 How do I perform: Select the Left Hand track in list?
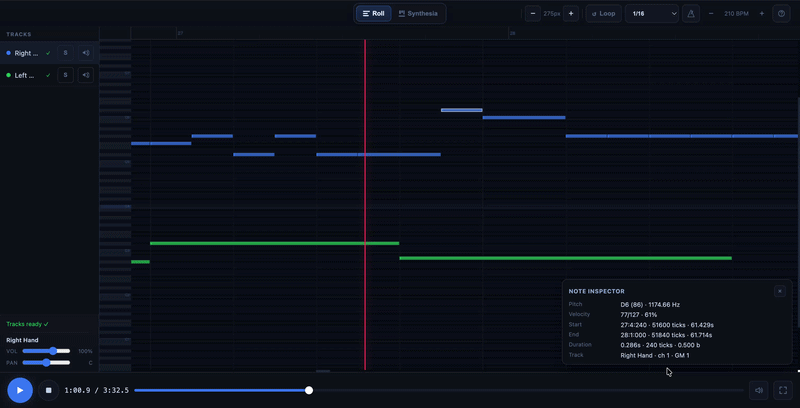[26, 75]
